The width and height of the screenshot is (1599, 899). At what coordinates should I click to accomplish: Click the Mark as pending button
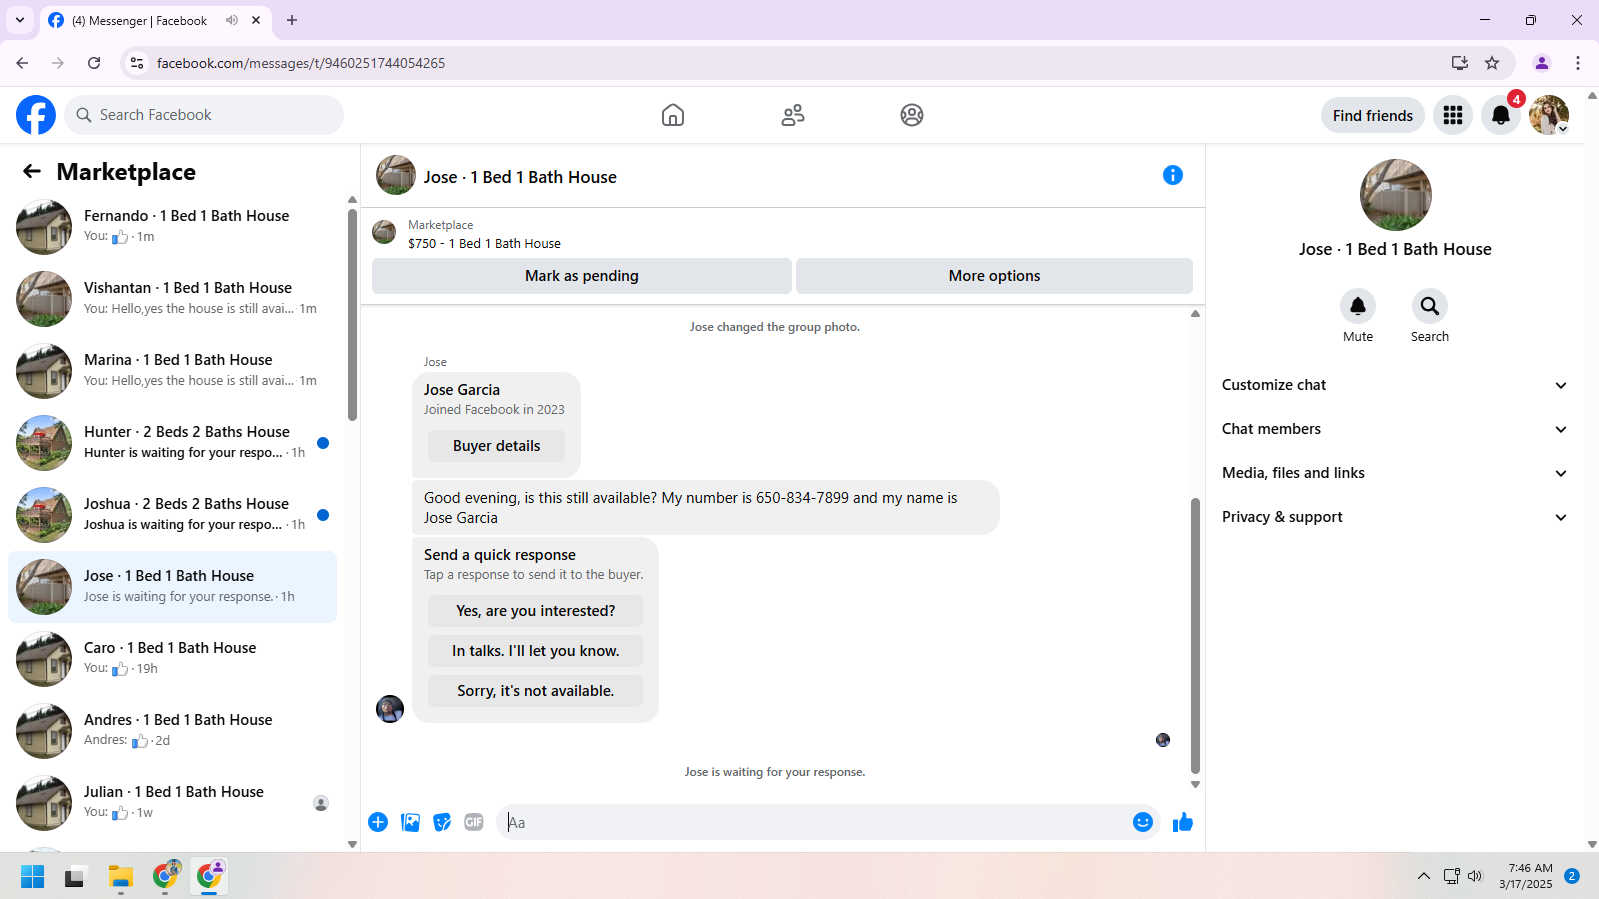pyautogui.click(x=582, y=276)
